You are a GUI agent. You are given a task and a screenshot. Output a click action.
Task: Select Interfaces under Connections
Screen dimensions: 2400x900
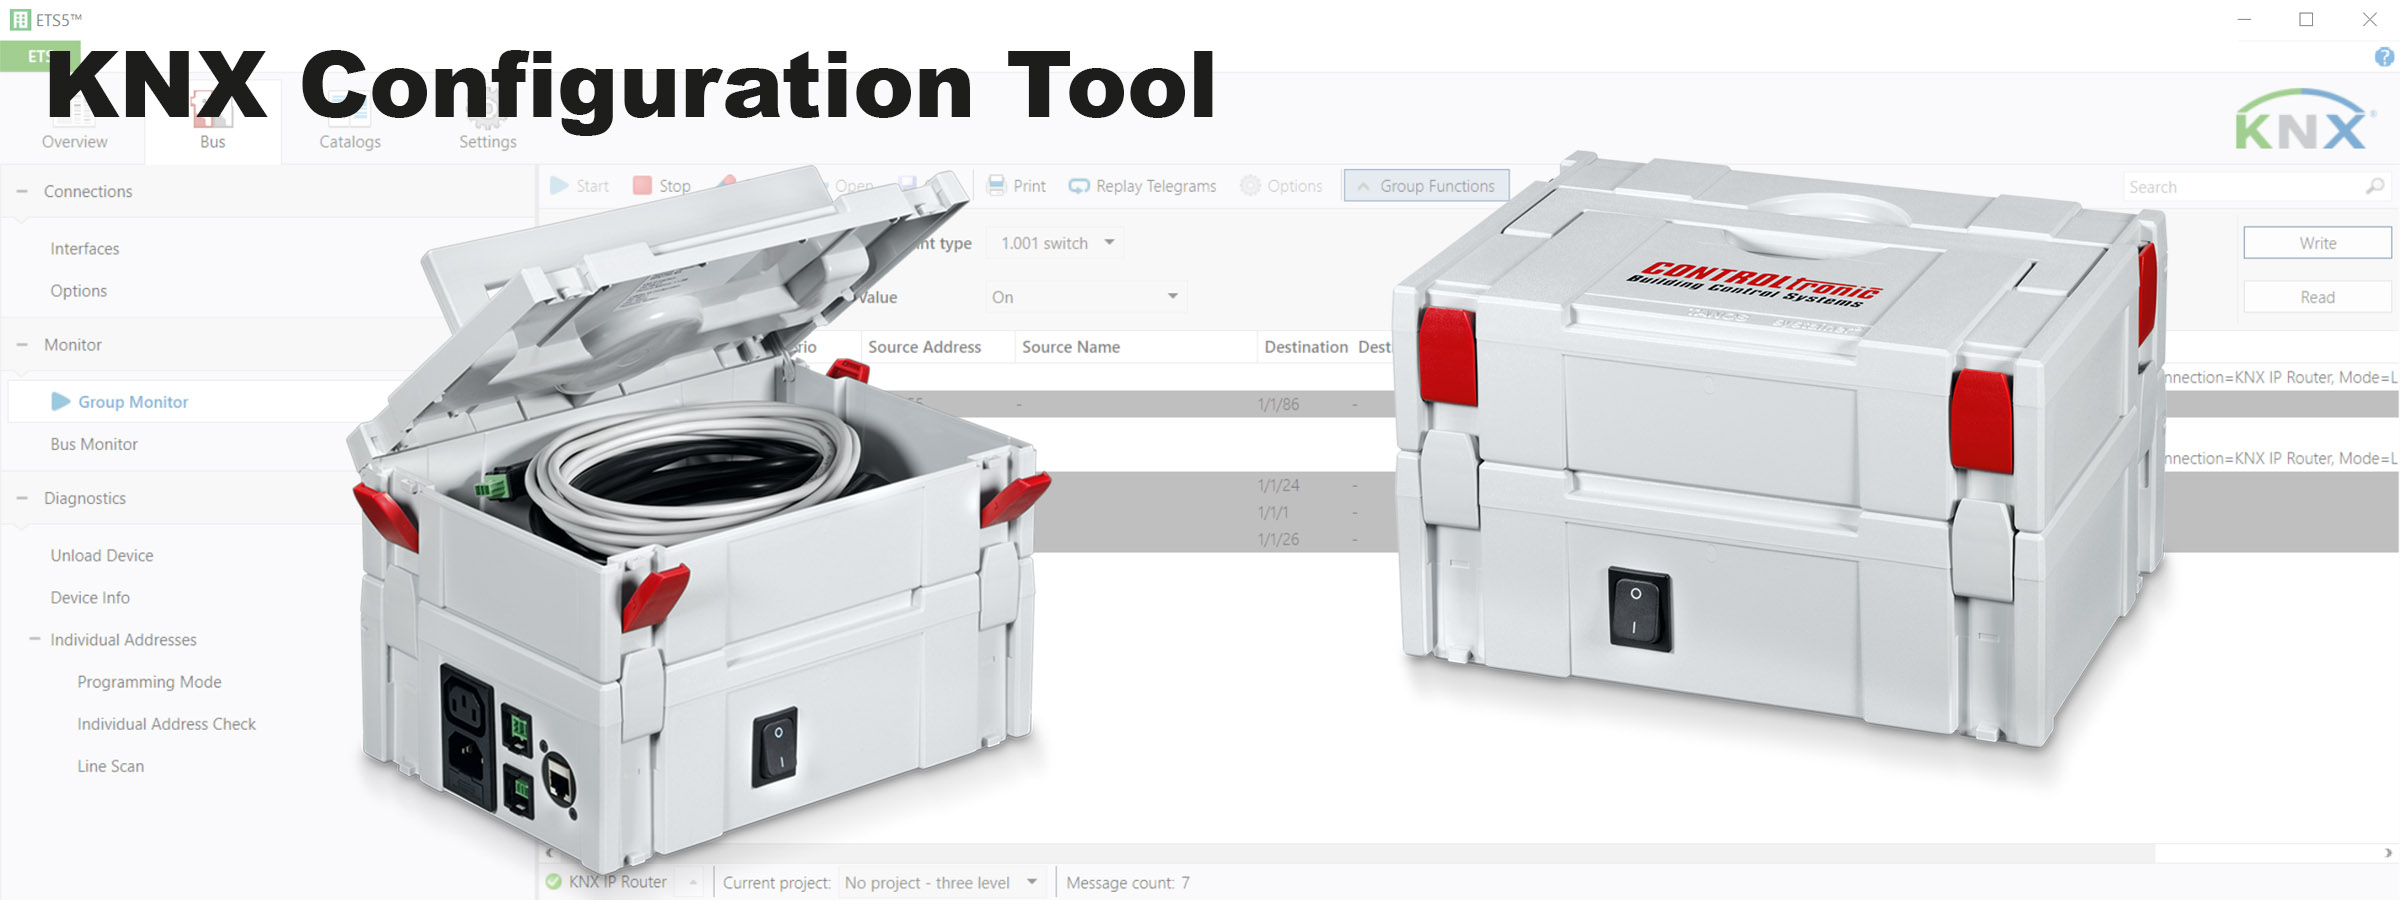(x=85, y=248)
